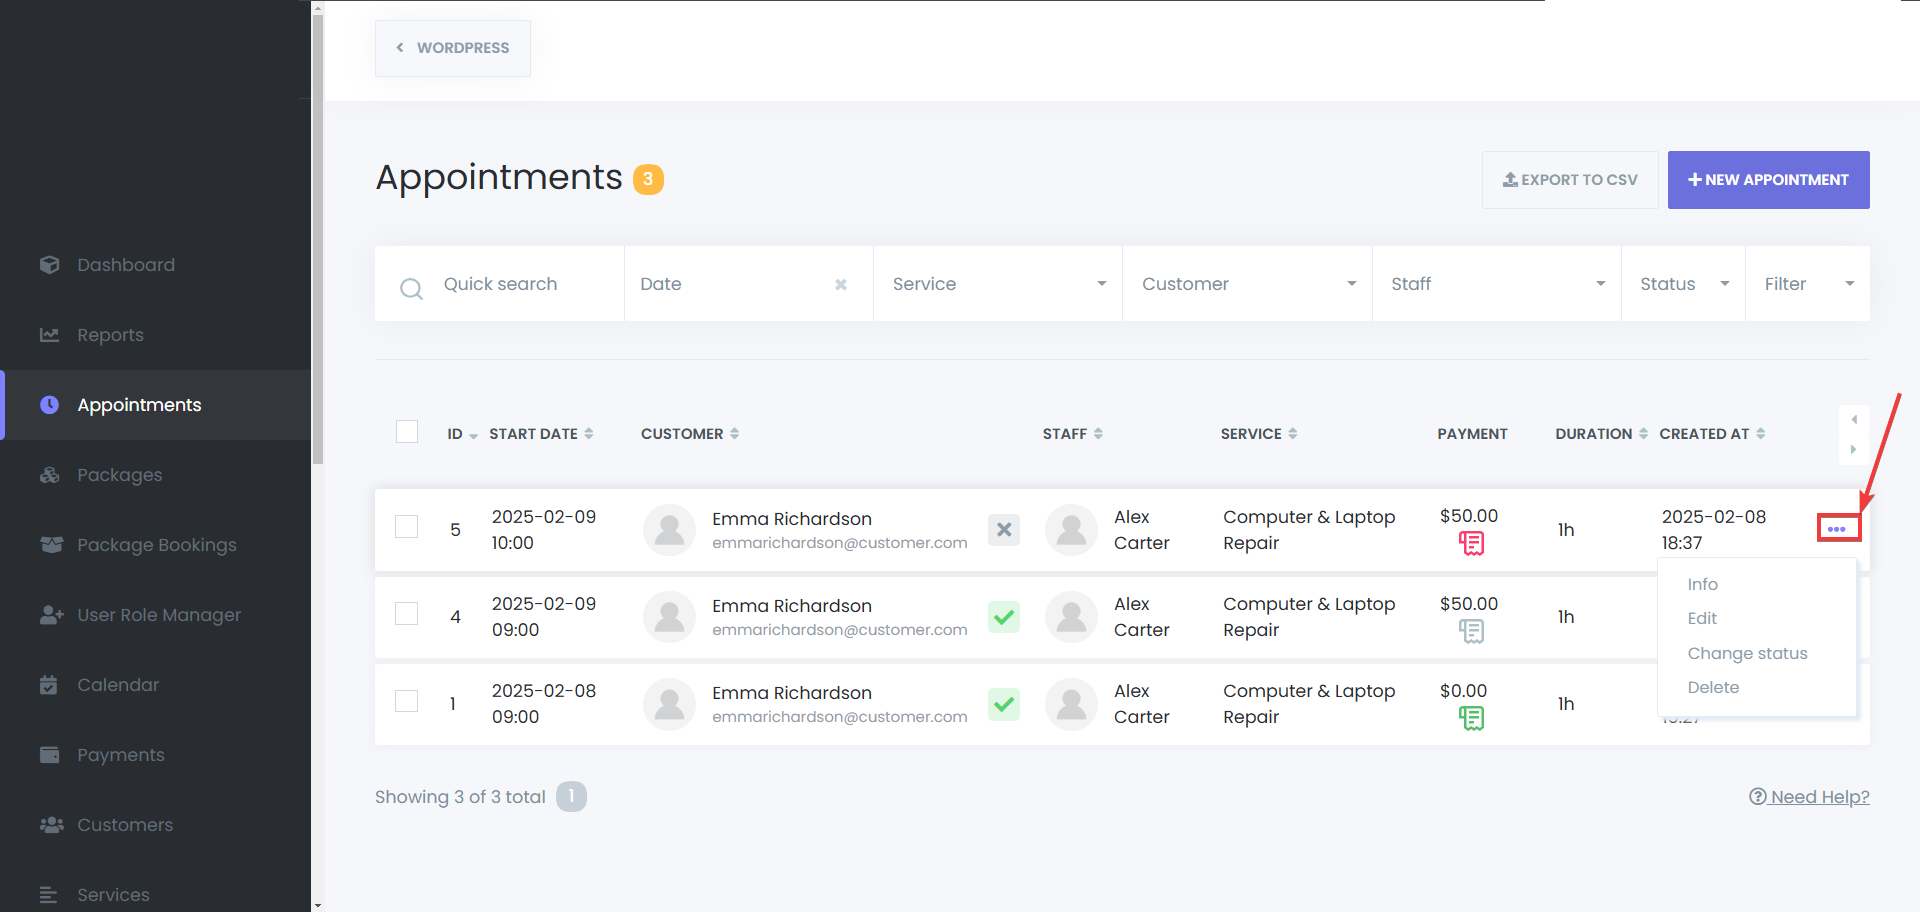Tick the select-all checkbox in table header
This screenshot has height=912, width=1920.
pyautogui.click(x=407, y=432)
